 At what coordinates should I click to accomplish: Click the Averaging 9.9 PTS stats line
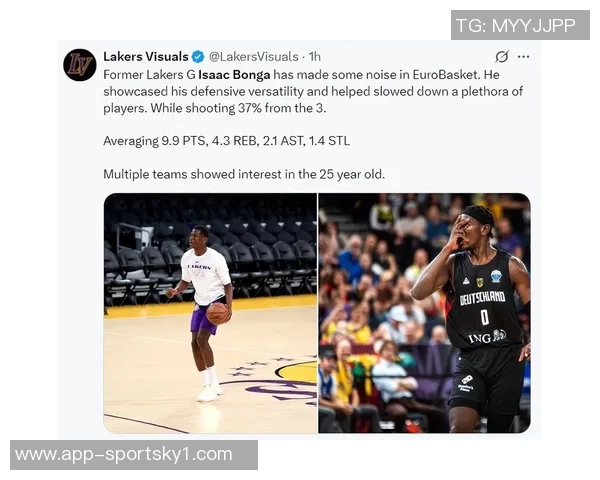click(227, 141)
